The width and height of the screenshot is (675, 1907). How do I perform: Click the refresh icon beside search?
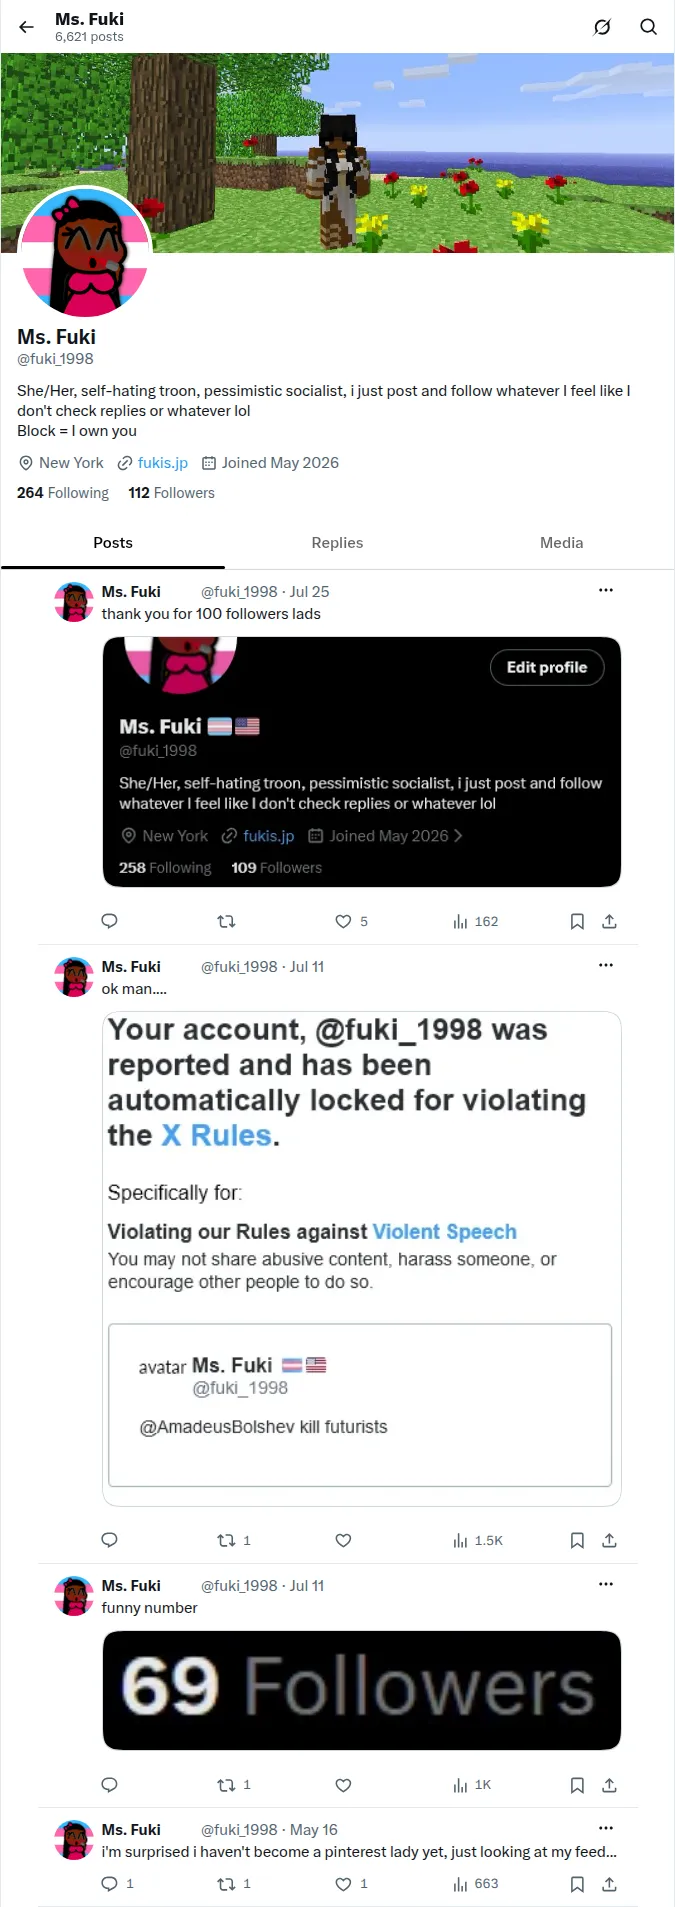tap(602, 27)
